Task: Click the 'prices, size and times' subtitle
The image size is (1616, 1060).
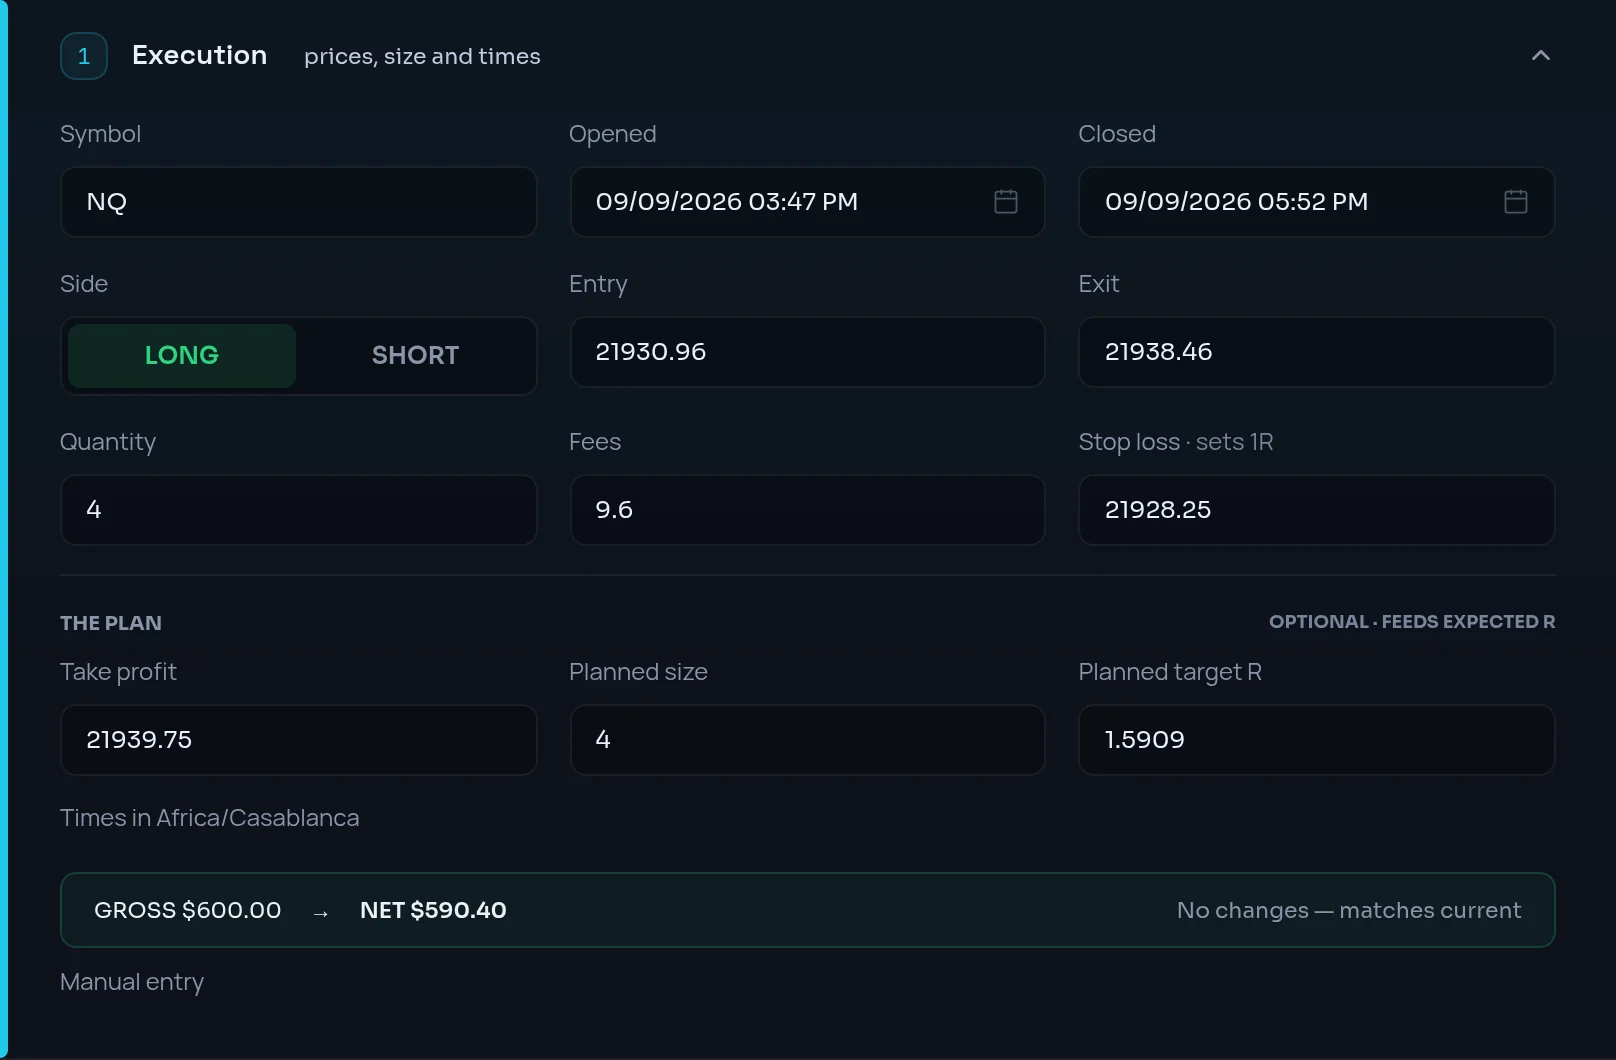Action: pos(422,57)
